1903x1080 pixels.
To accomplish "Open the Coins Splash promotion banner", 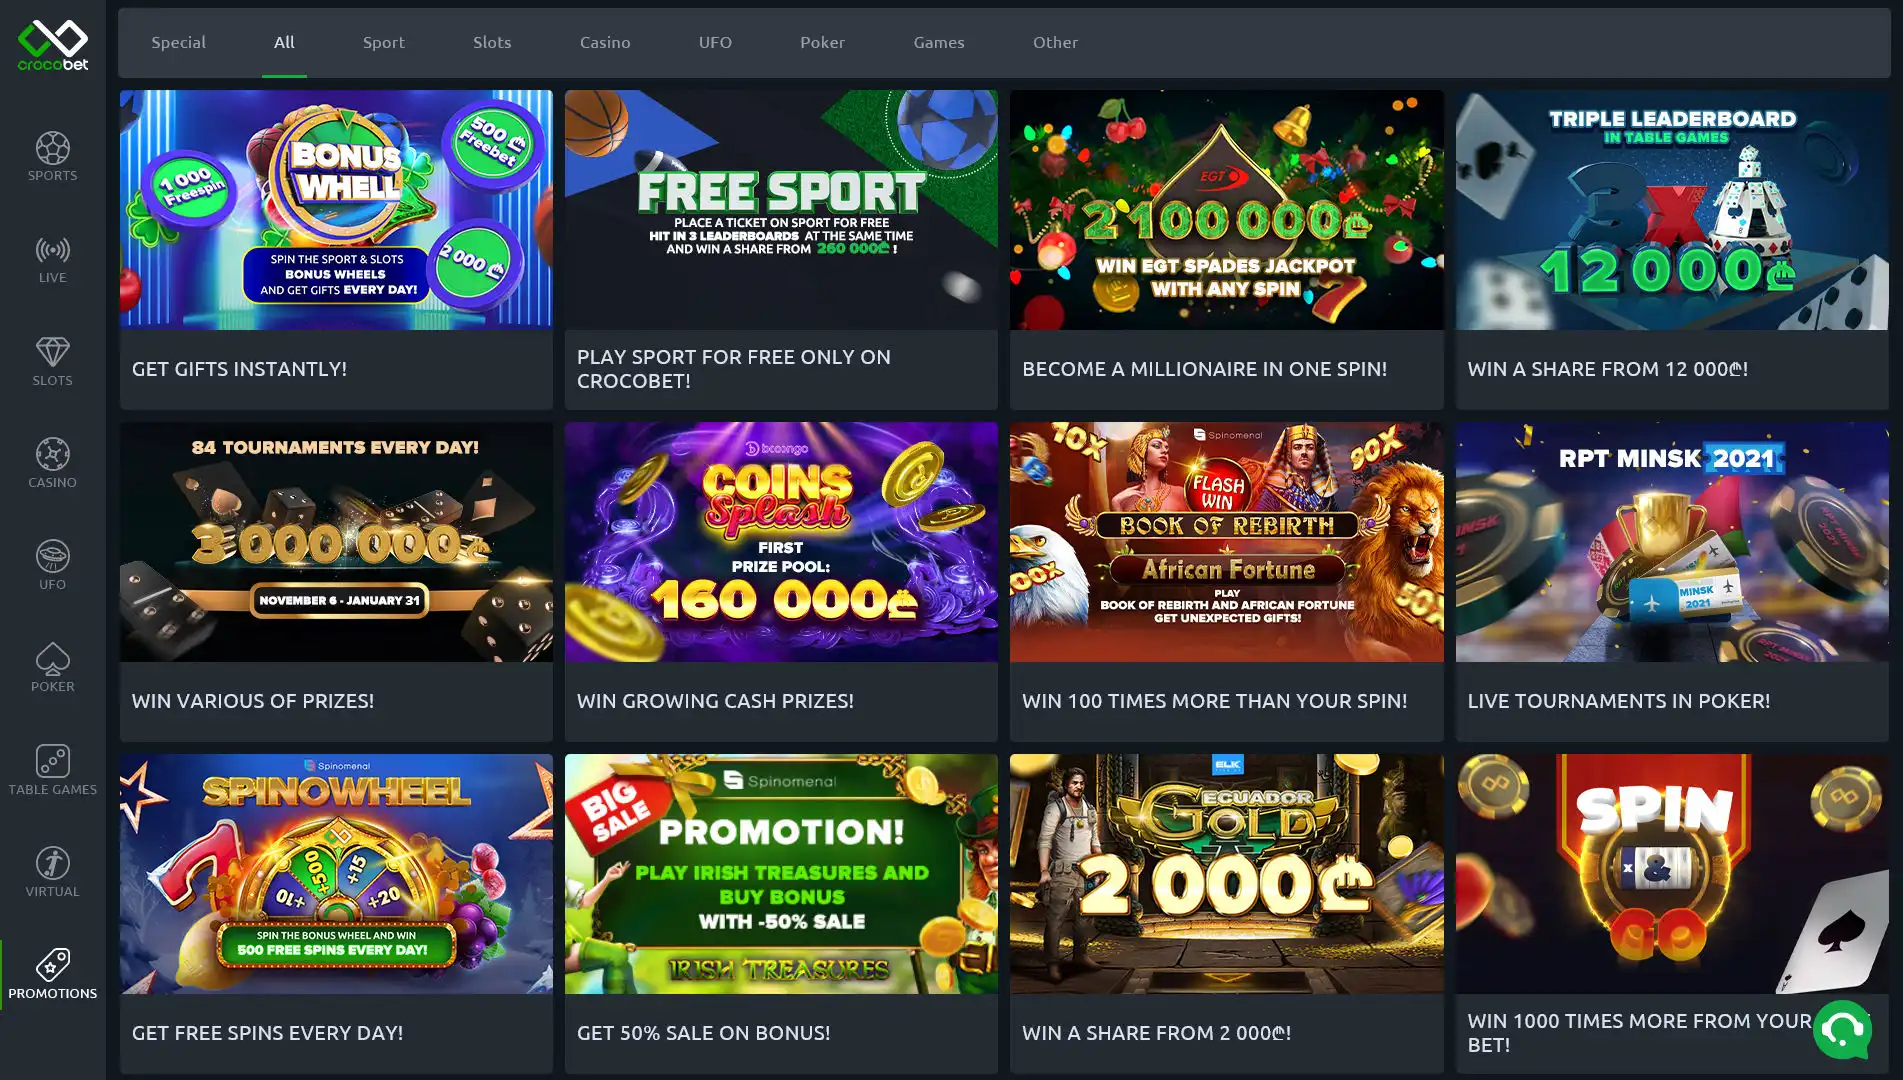I will 781,542.
